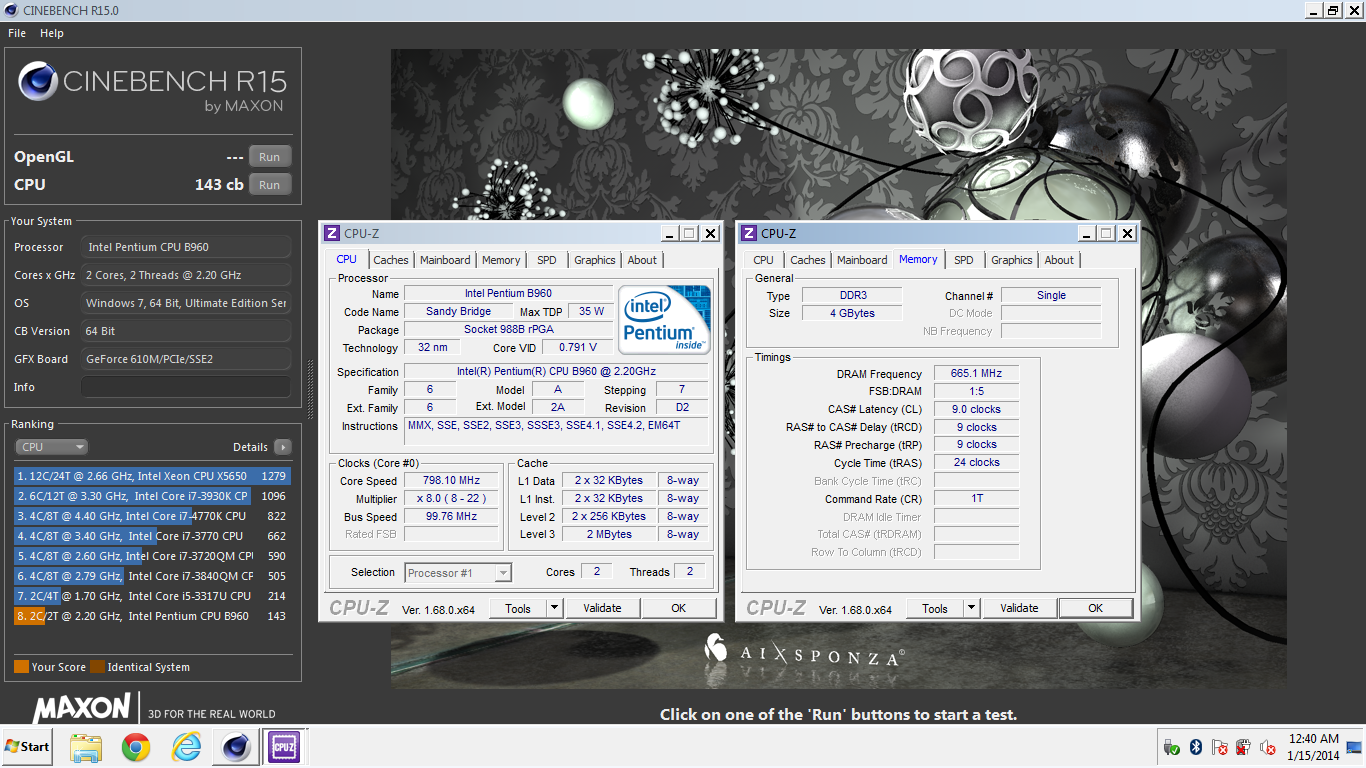Open the Windows Start button

27,746
